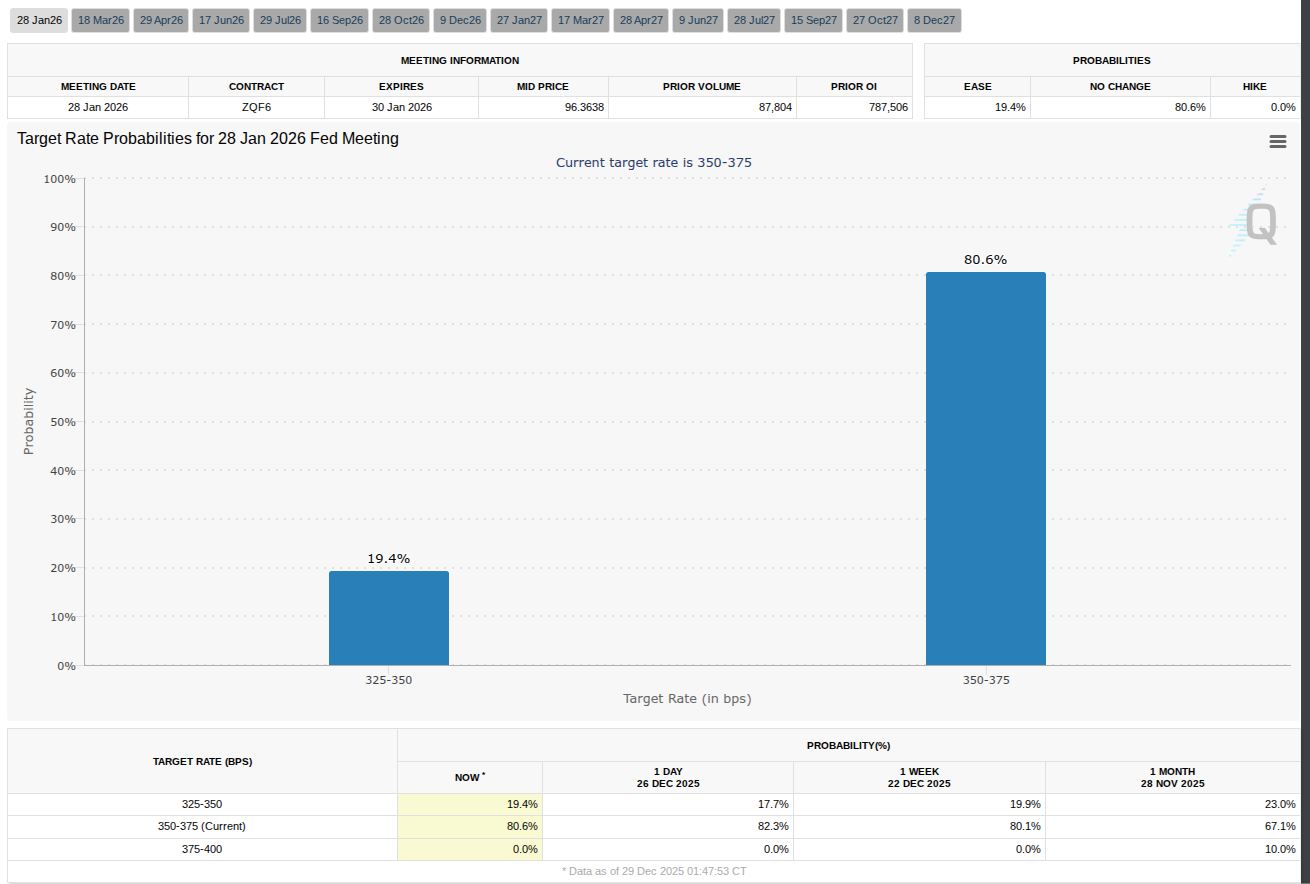This screenshot has width=1310, height=884.
Task: Click the 96.3638 mid price value
Action: (x=542, y=107)
